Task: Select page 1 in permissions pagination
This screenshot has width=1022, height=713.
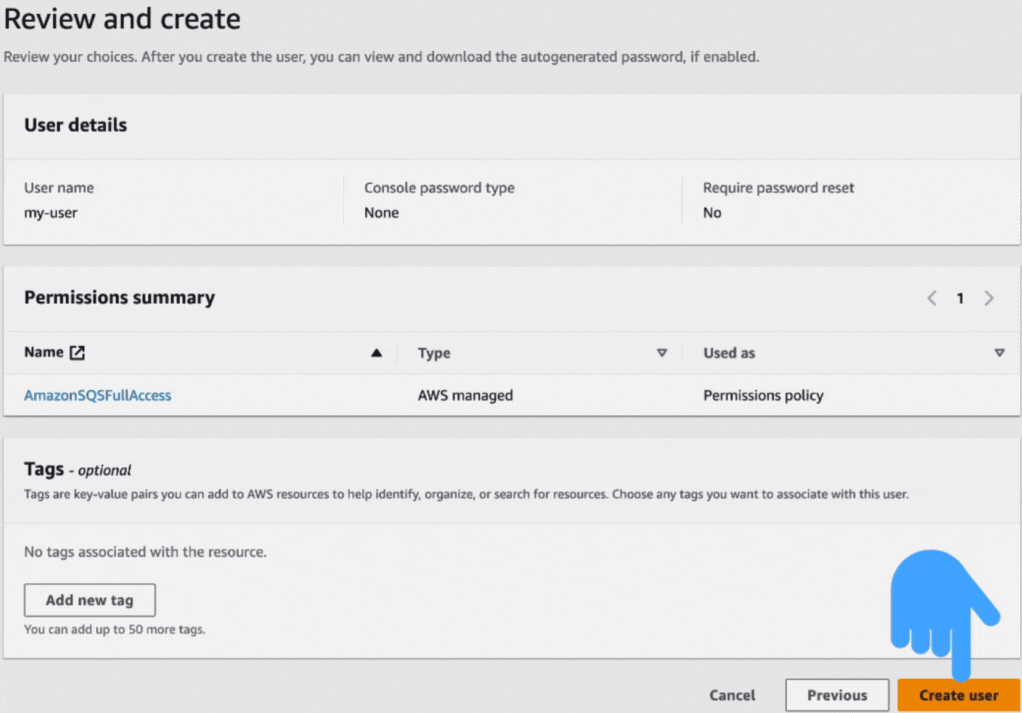Action: (x=960, y=298)
